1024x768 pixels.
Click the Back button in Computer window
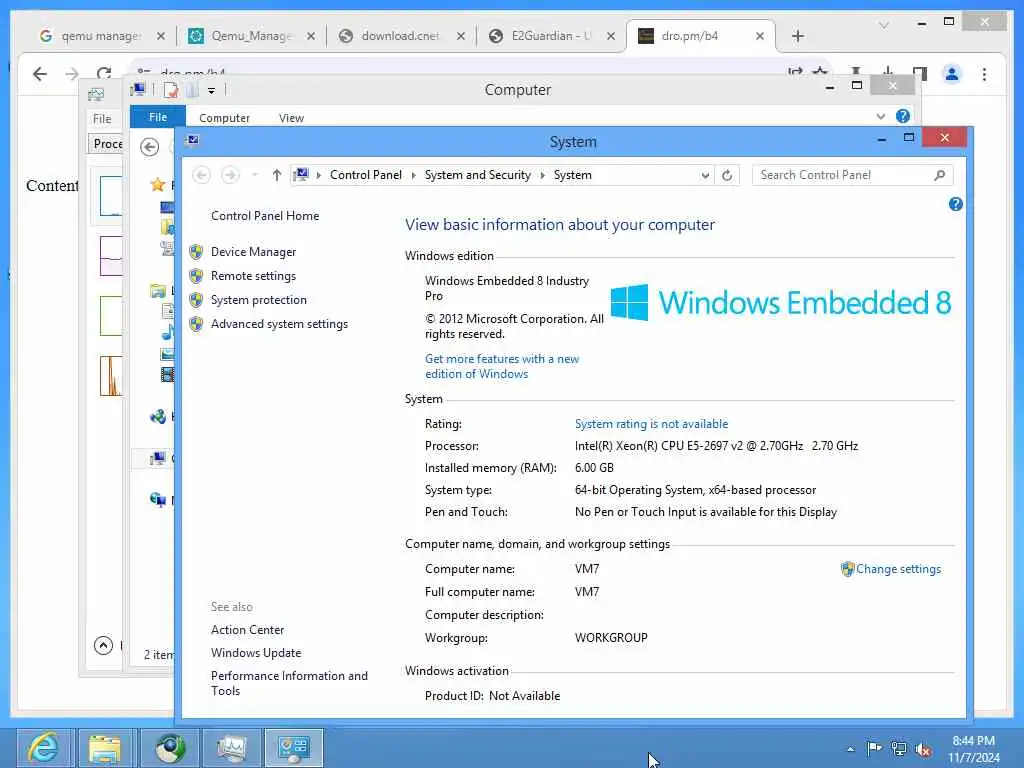[150, 147]
